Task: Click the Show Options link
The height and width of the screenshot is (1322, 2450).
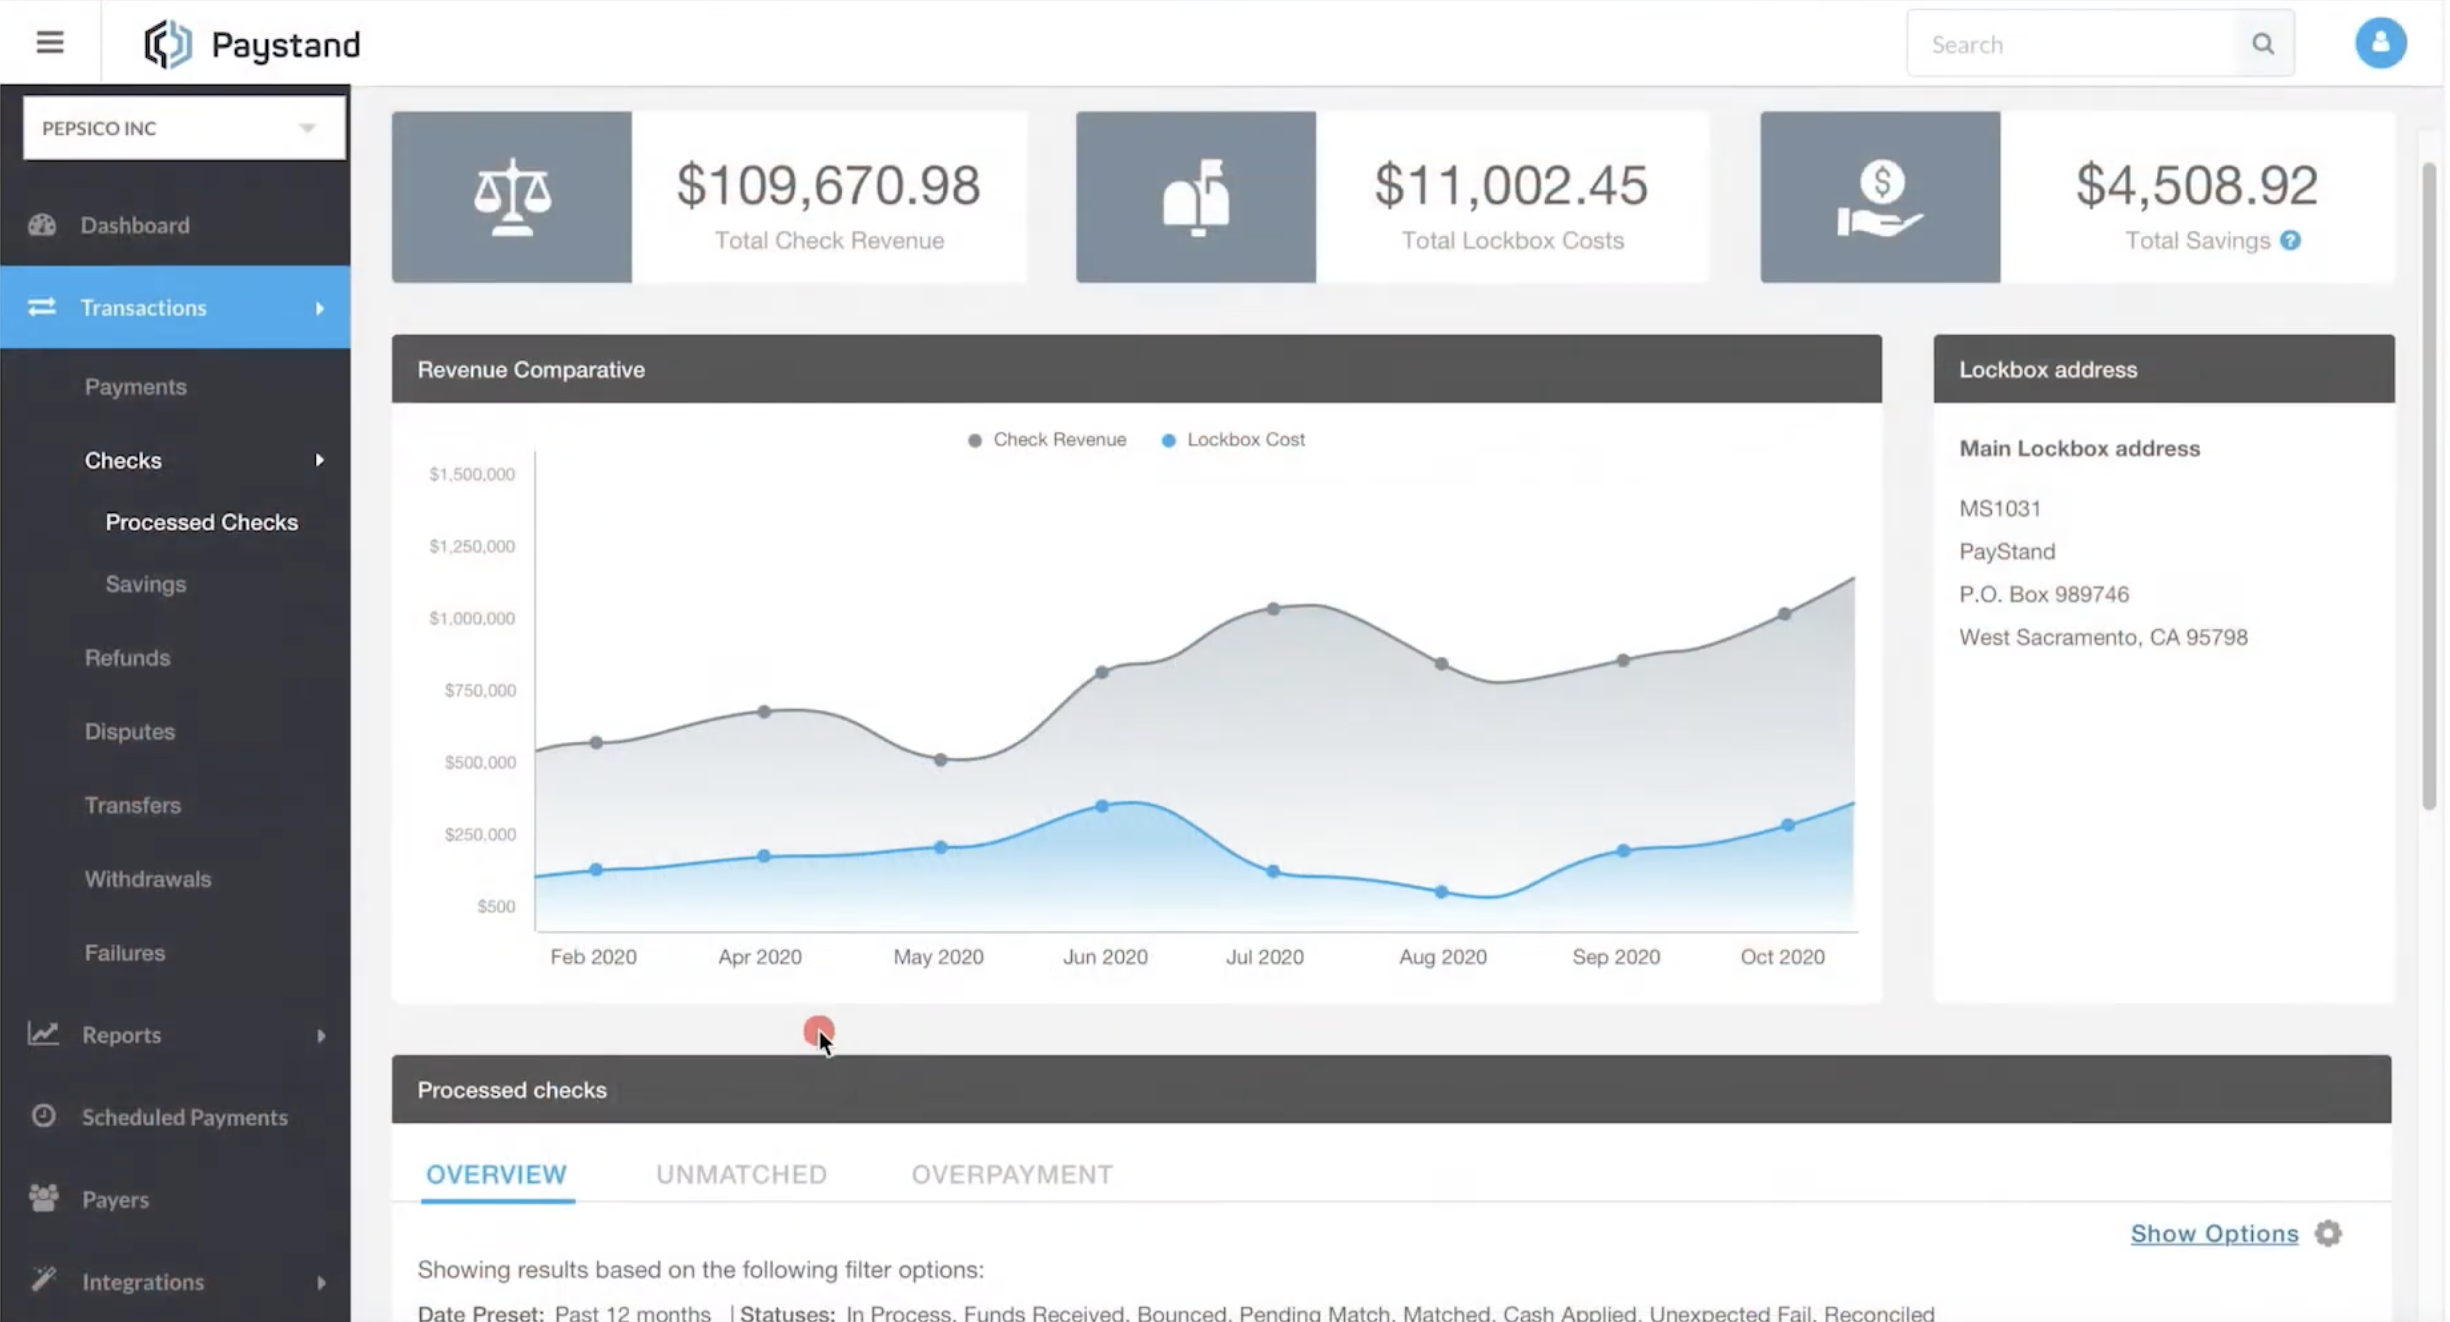Action: click(2214, 1233)
